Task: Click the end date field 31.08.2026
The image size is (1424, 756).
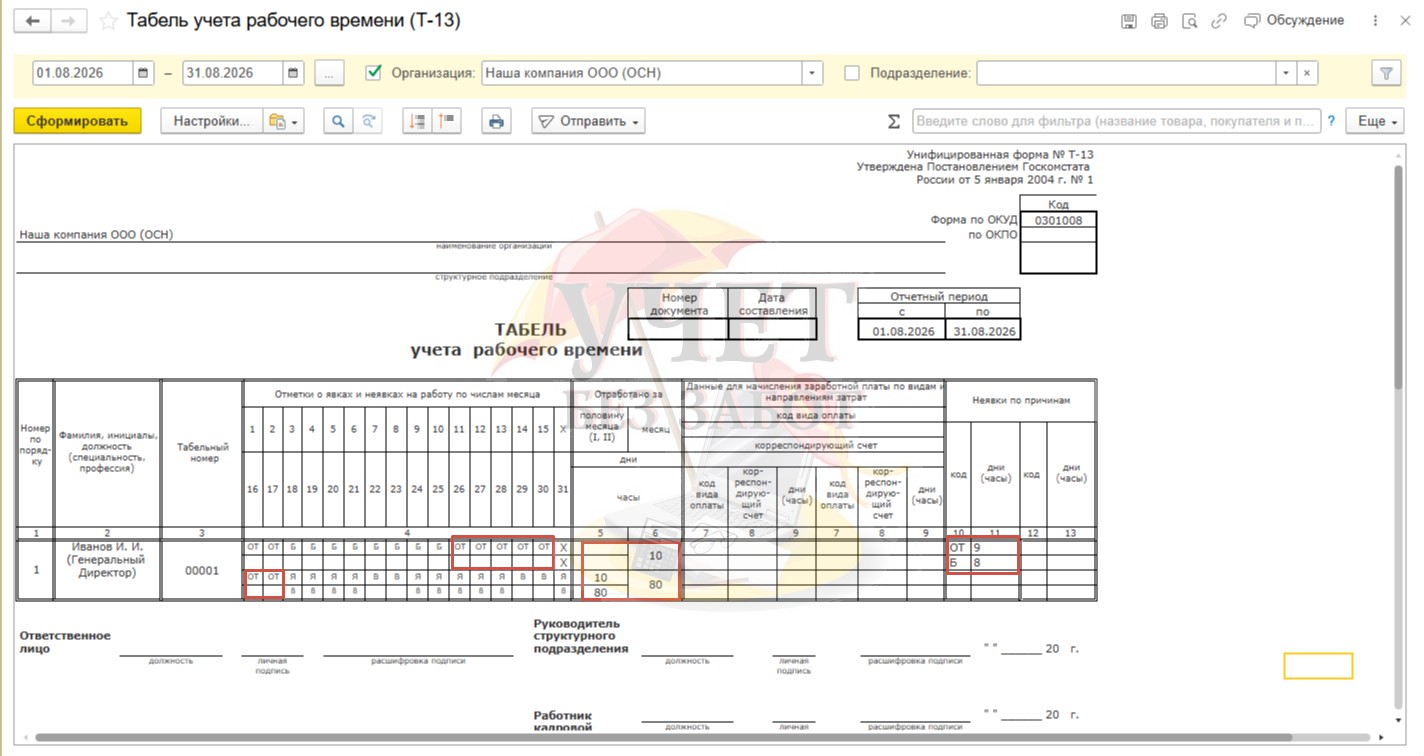Action: coord(233,73)
